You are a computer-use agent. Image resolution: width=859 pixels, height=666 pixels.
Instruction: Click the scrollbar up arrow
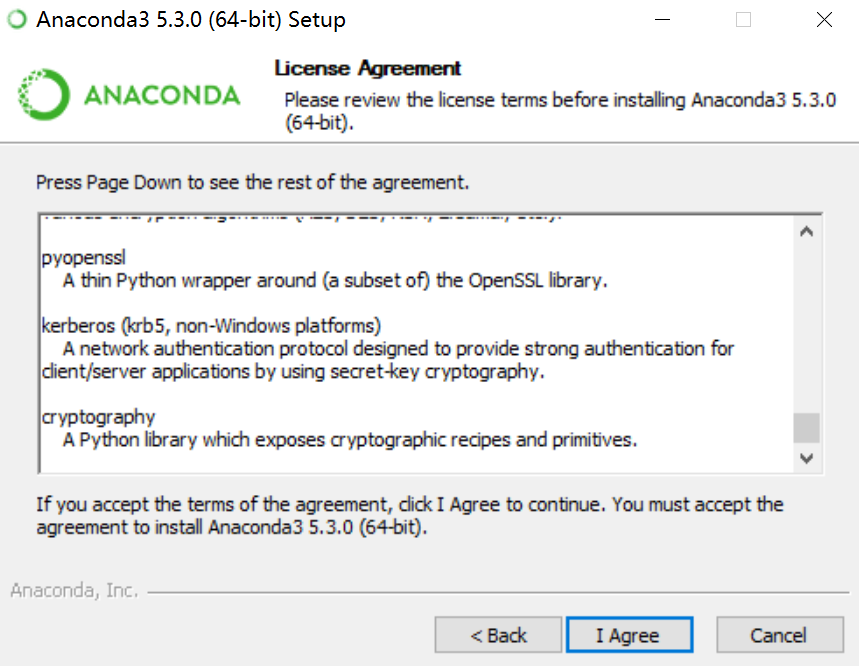coord(806,230)
